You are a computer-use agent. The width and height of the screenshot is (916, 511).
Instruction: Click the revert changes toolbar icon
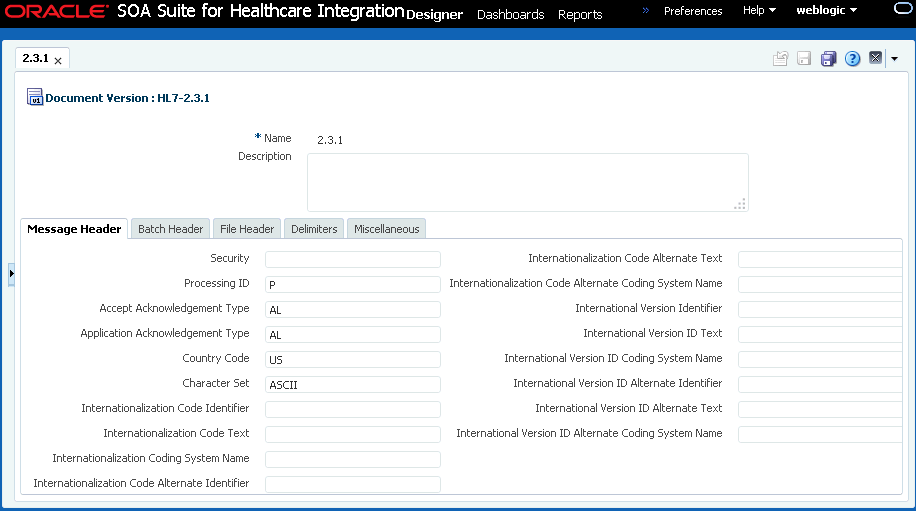coord(780,58)
